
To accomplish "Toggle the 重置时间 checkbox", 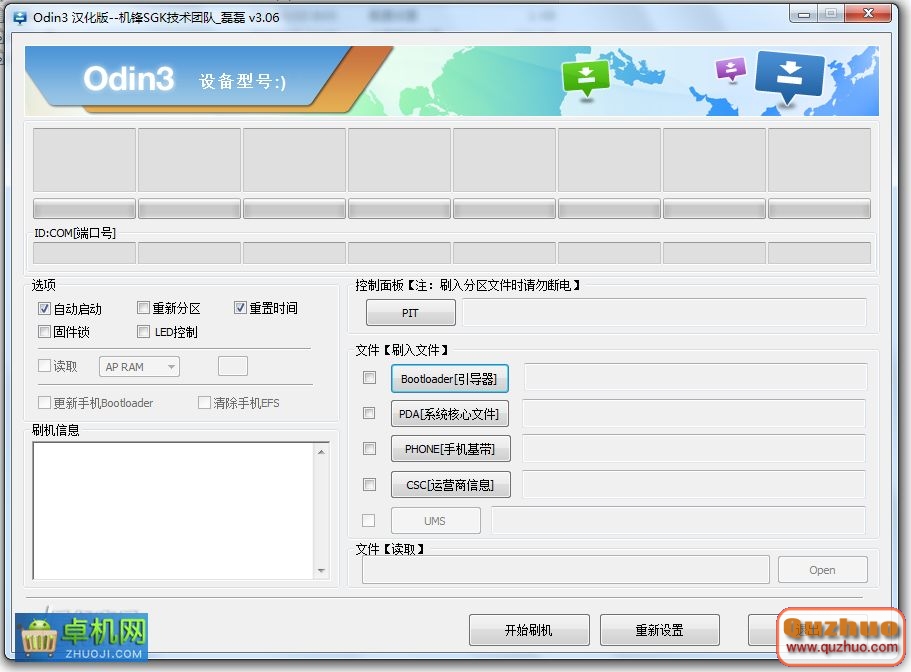I will click(240, 308).
